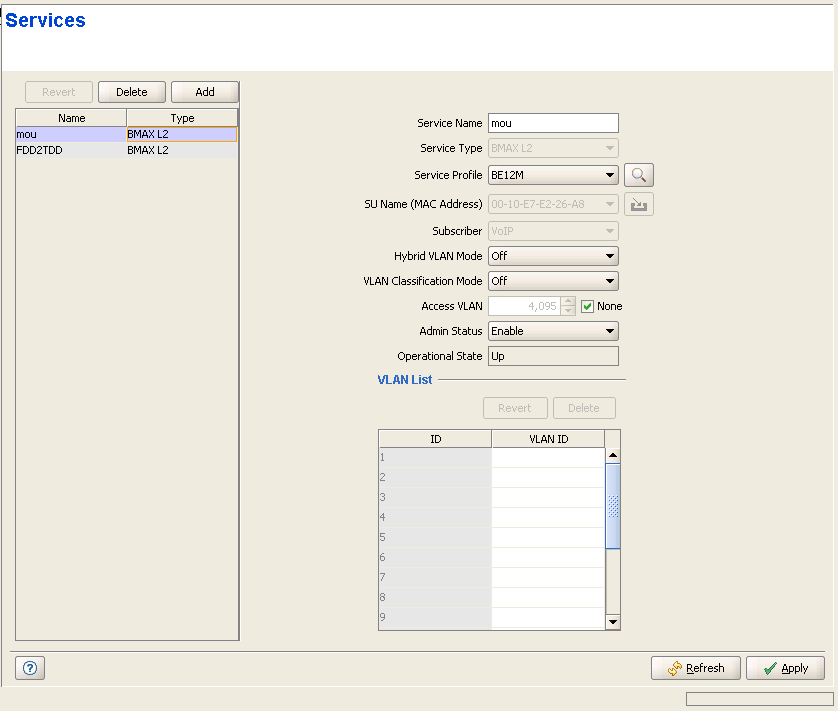Uncheck the None checkbox for Access VLAN
Image resolution: width=838 pixels, height=711 pixels.
(588, 306)
